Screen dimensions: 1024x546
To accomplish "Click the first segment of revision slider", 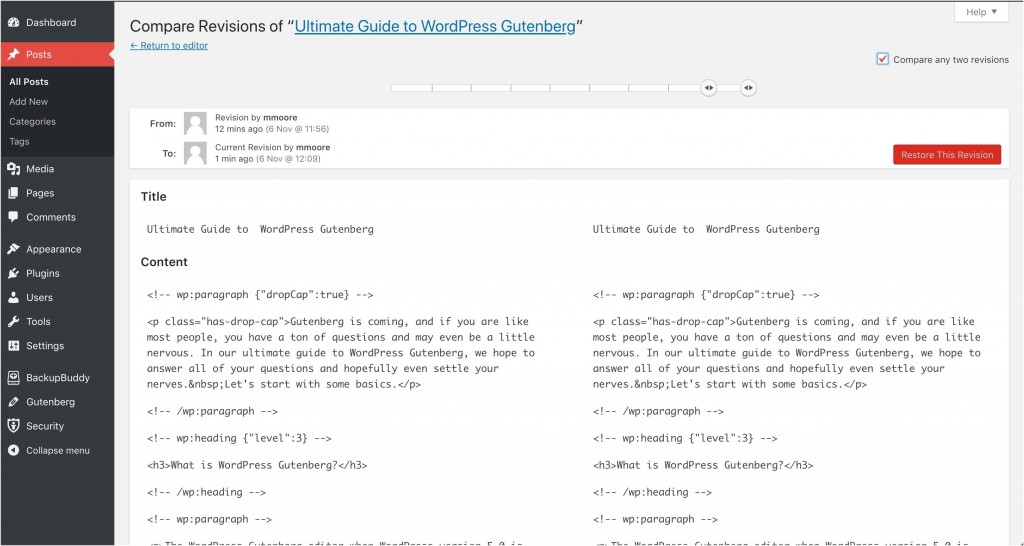I will [411, 88].
